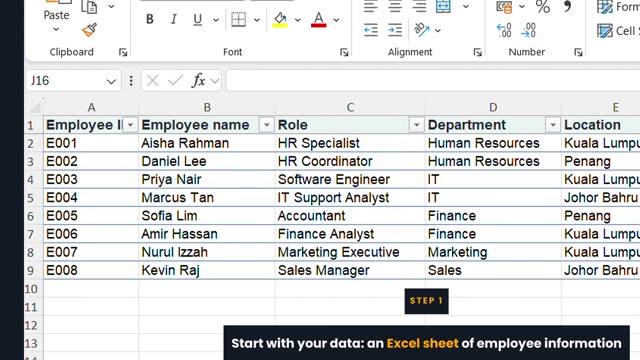
Task: Select cell containing E004
Action: pyautogui.click(x=91, y=198)
